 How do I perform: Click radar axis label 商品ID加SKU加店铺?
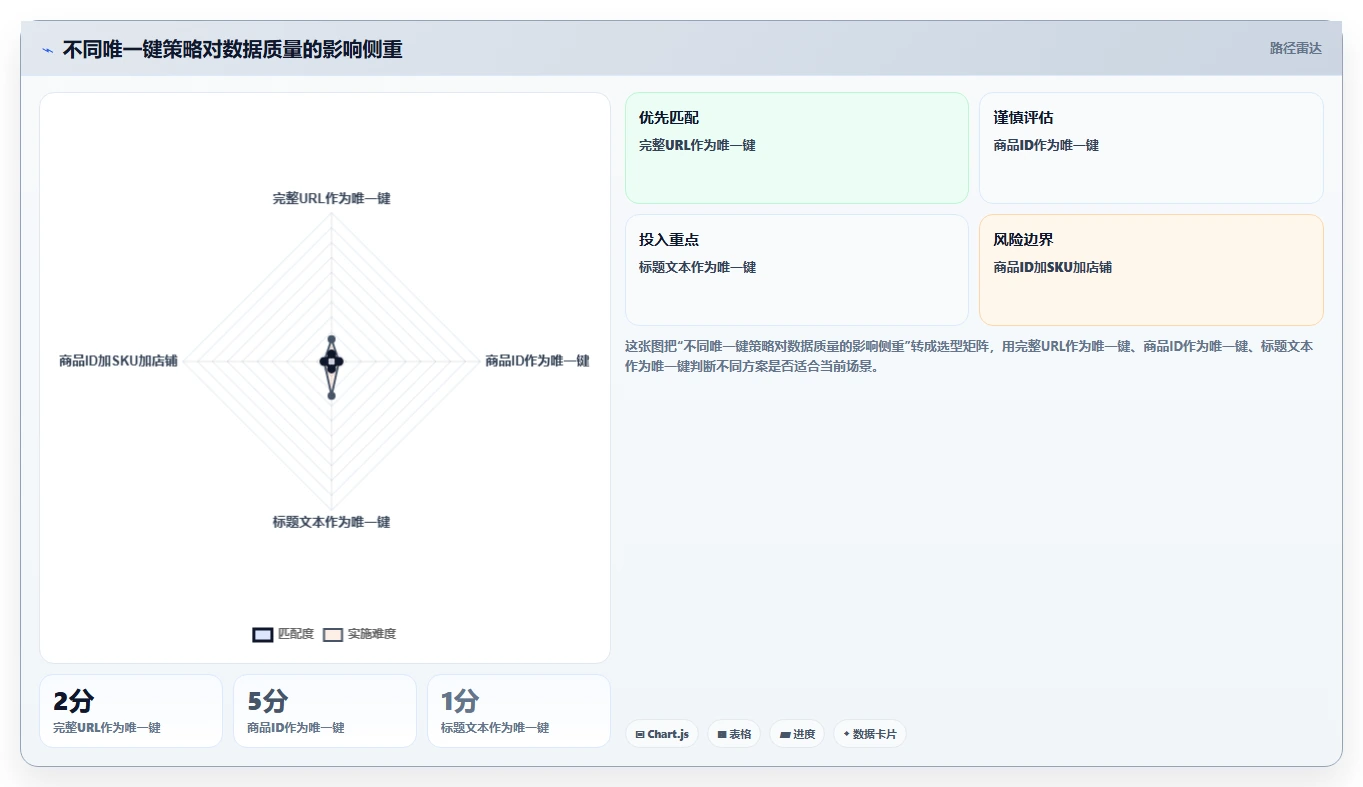tap(118, 360)
